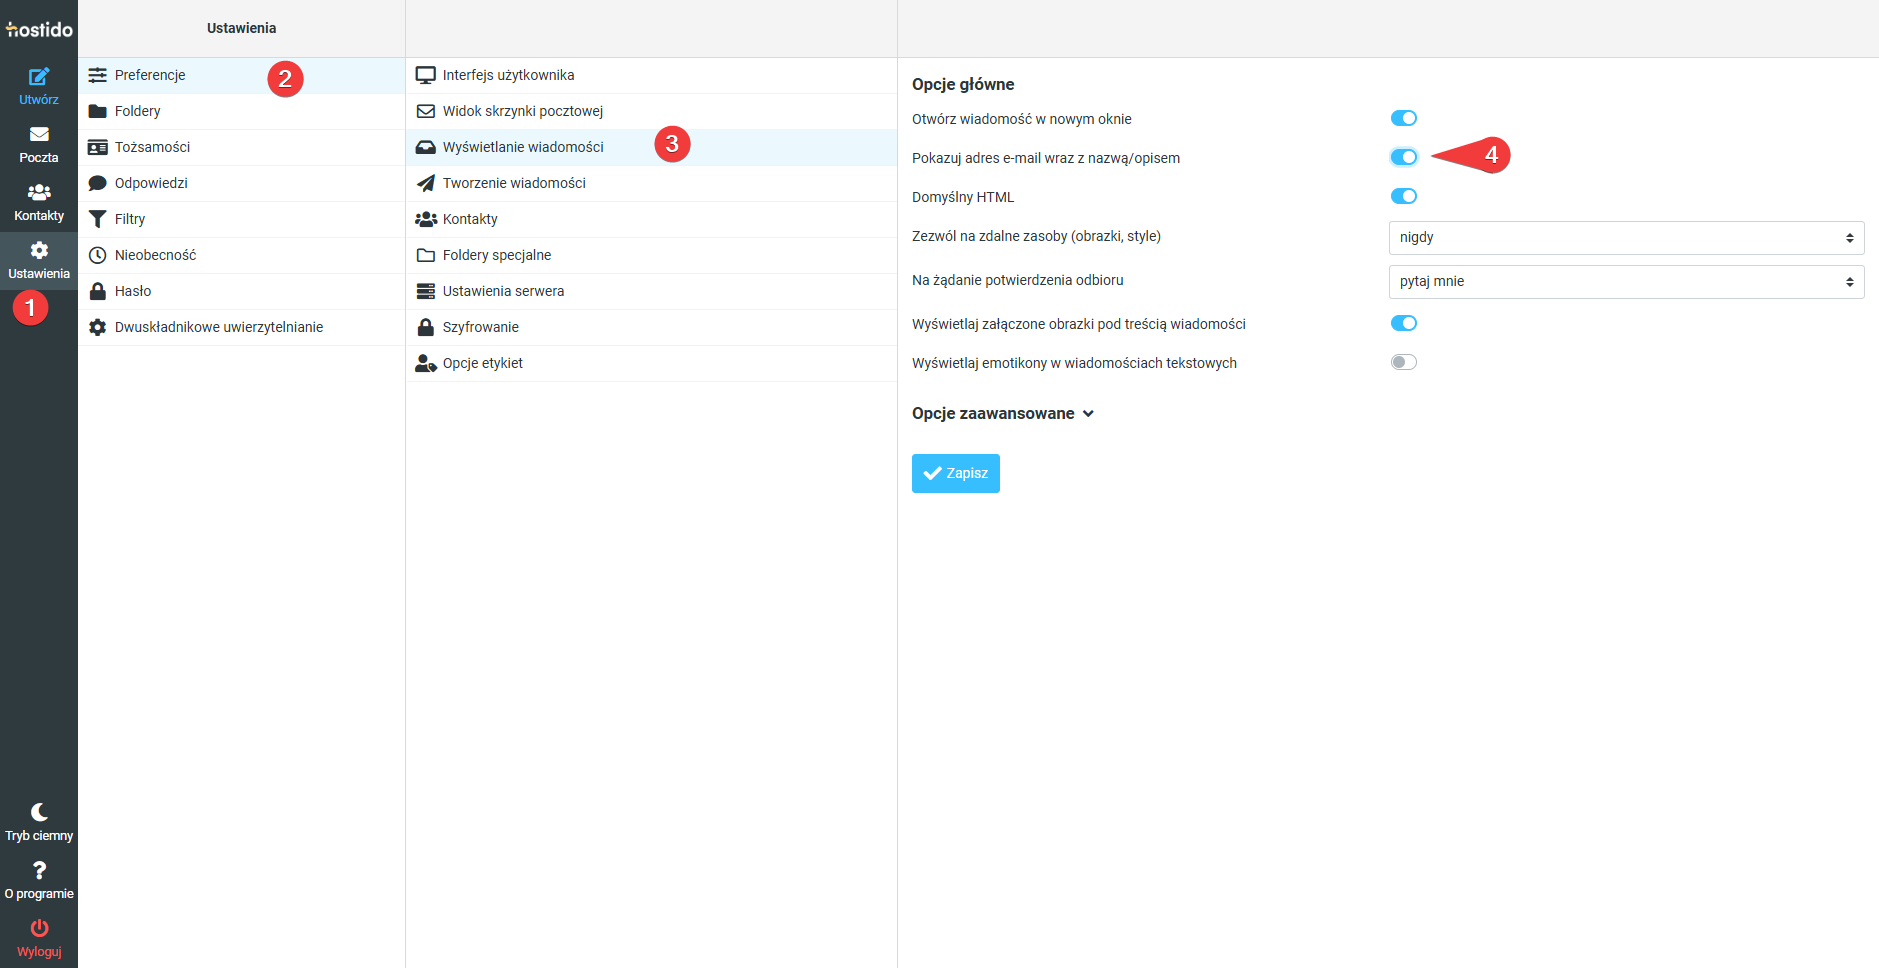Open the remote resources dropdown showing nigdy
Image resolution: width=1879 pixels, height=968 pixels.
[1625, 238]
